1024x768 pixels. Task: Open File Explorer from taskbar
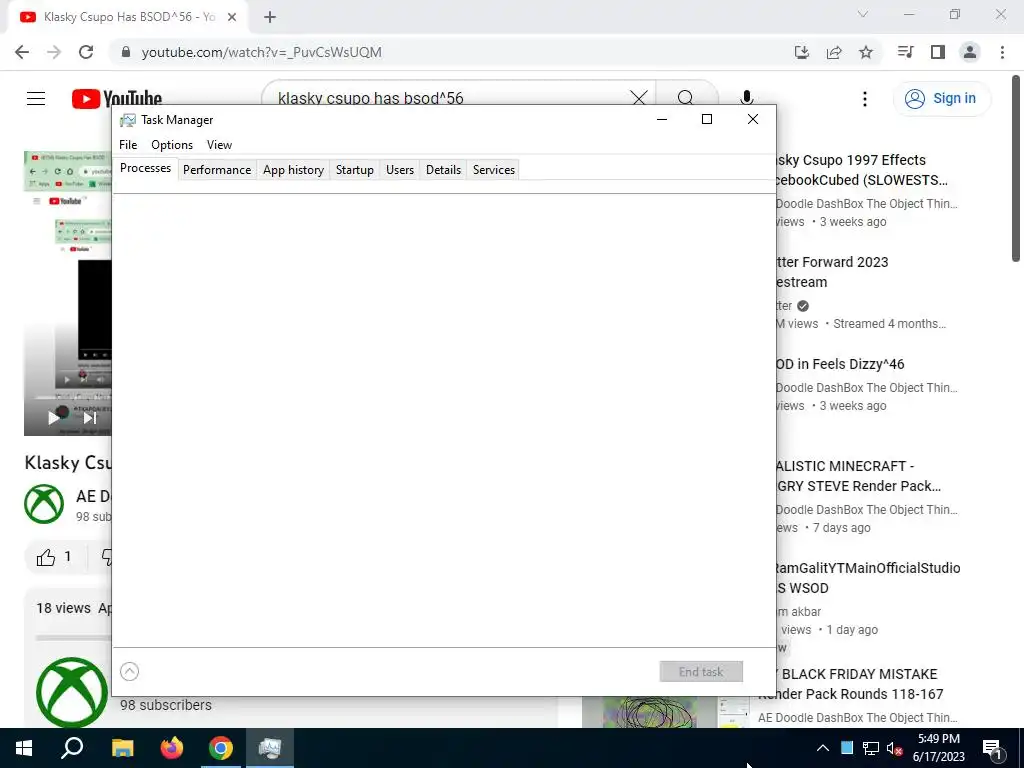click(x=122, y=748)
